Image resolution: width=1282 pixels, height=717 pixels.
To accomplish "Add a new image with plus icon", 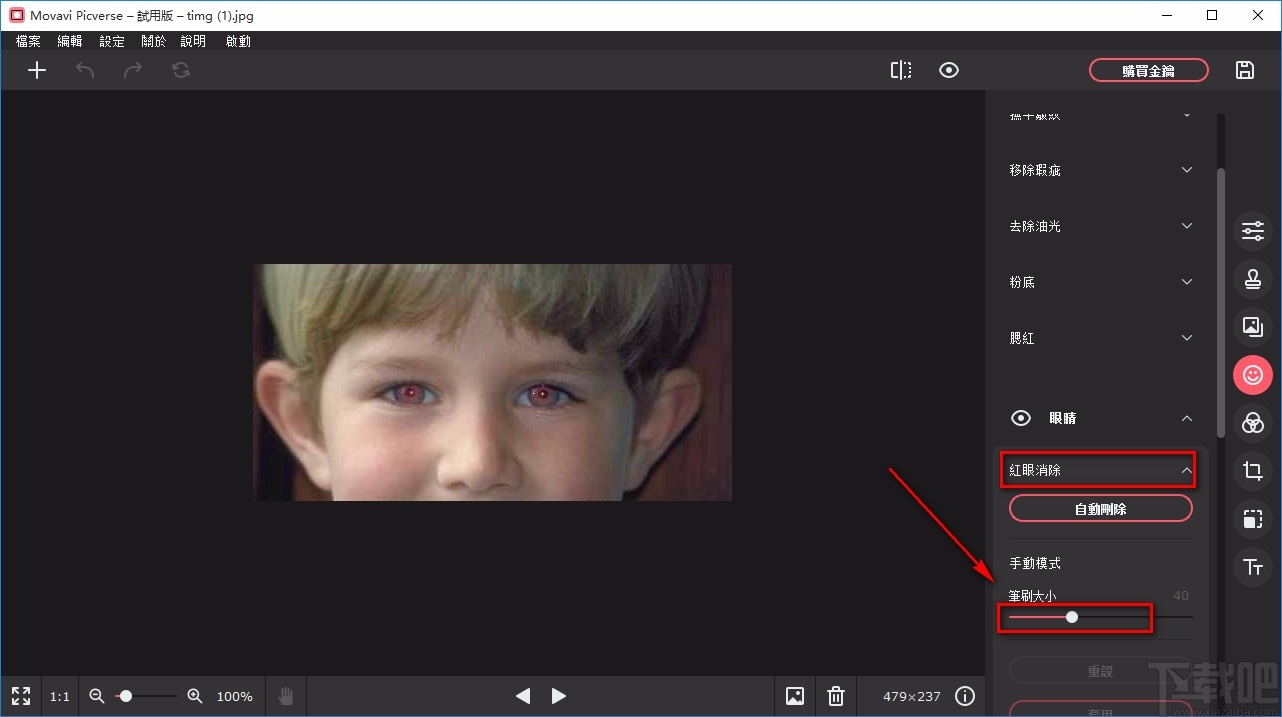I will click(x=37, y=70).
